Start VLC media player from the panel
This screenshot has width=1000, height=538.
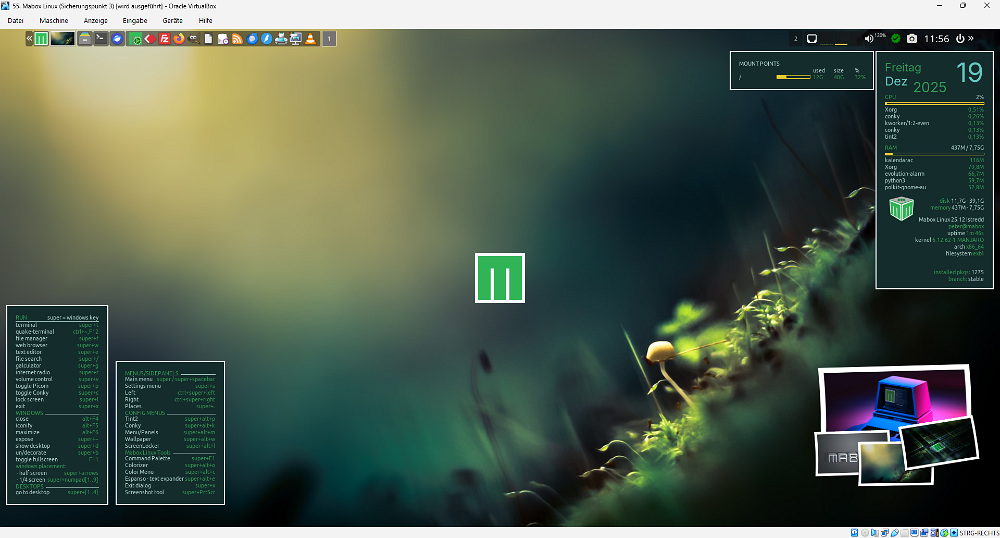(310, 39)
